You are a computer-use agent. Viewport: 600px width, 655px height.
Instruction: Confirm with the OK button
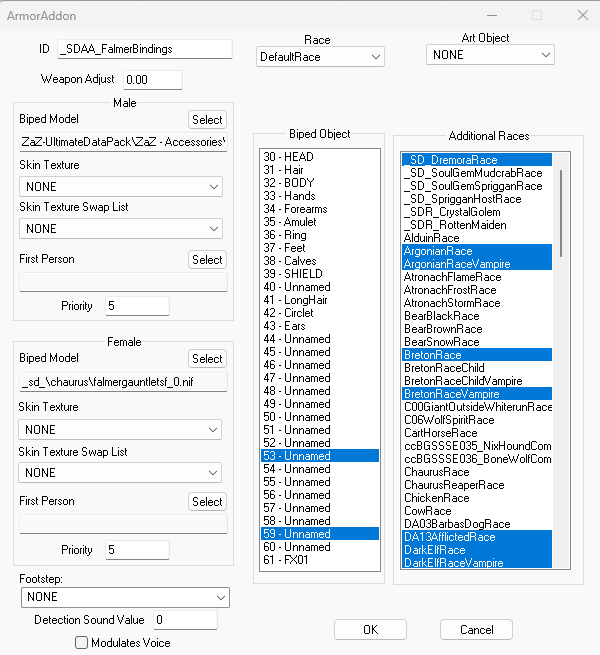tap(370, 630)
